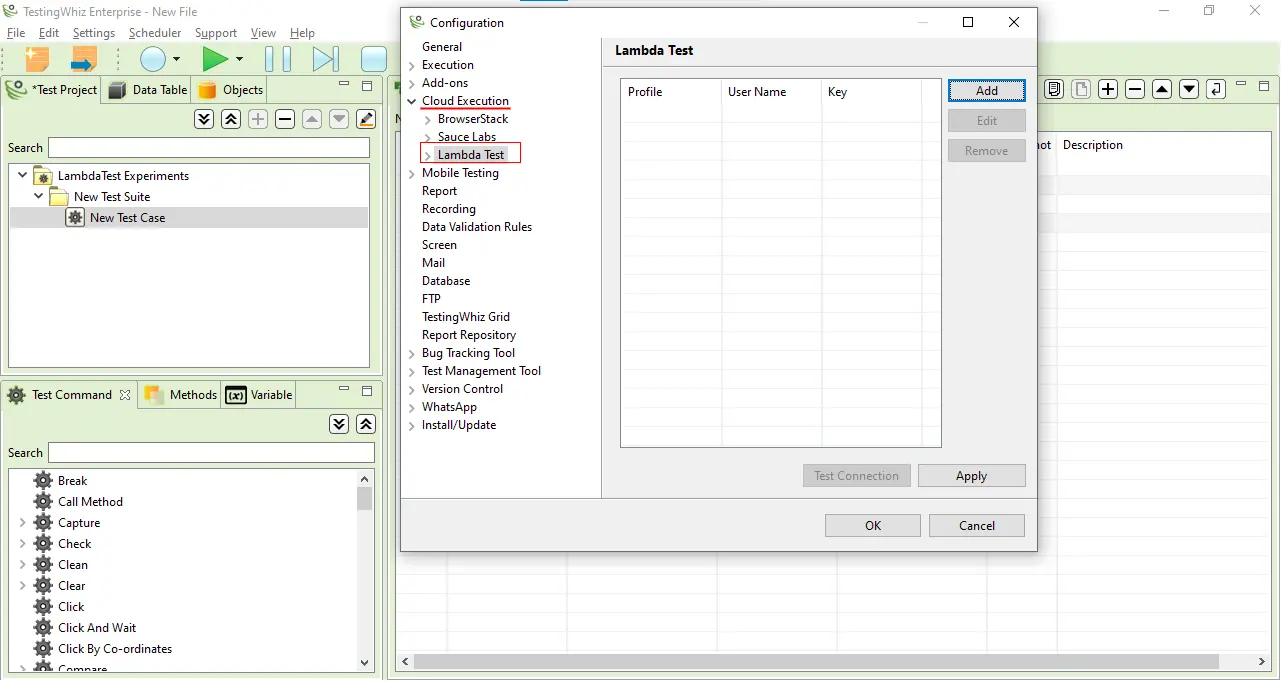Create a new test case with the orange note icon
Screen dimensions: 1281x682
pos(36,59)
